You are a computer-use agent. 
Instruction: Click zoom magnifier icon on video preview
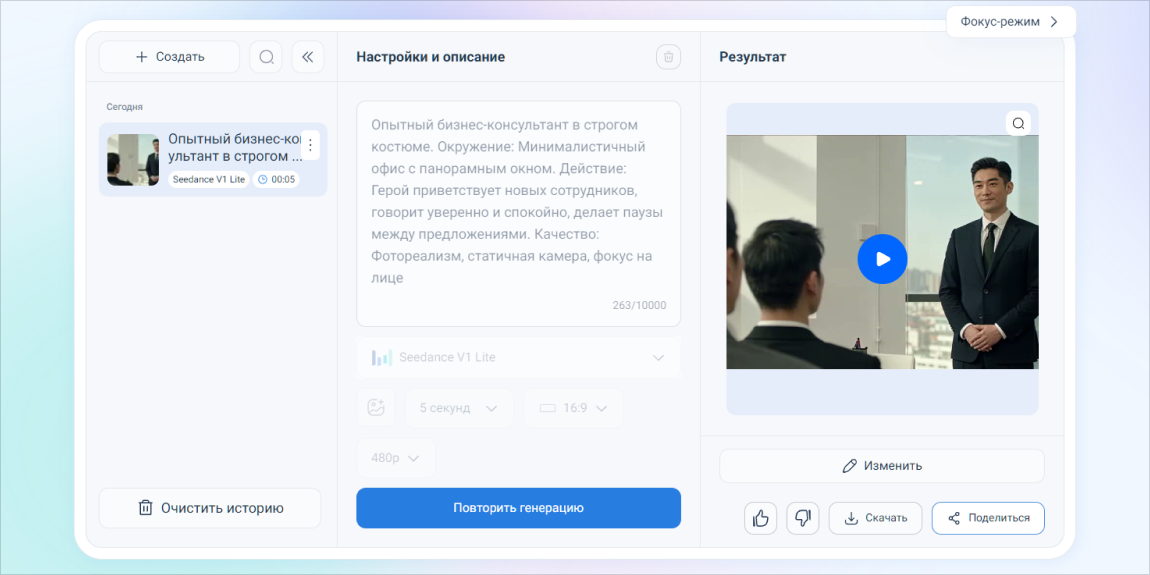pyautogui.click(x=1018, y=123)
